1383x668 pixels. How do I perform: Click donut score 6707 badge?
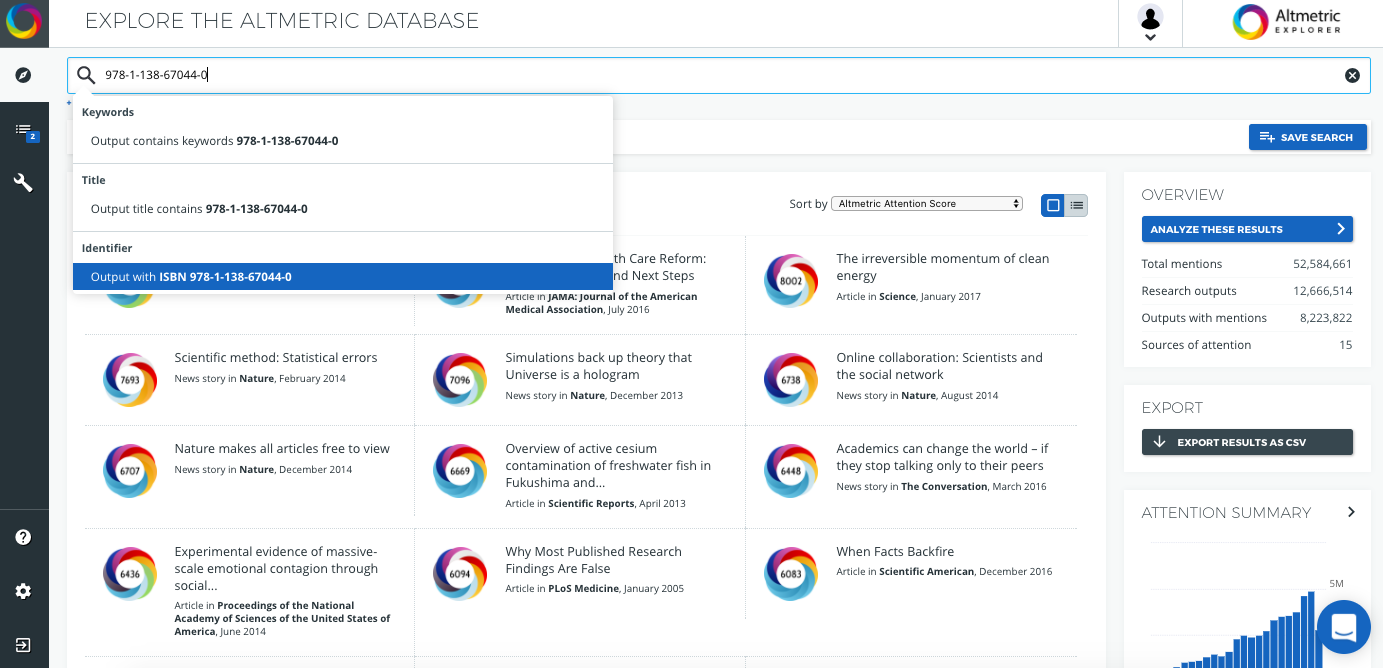130,471
